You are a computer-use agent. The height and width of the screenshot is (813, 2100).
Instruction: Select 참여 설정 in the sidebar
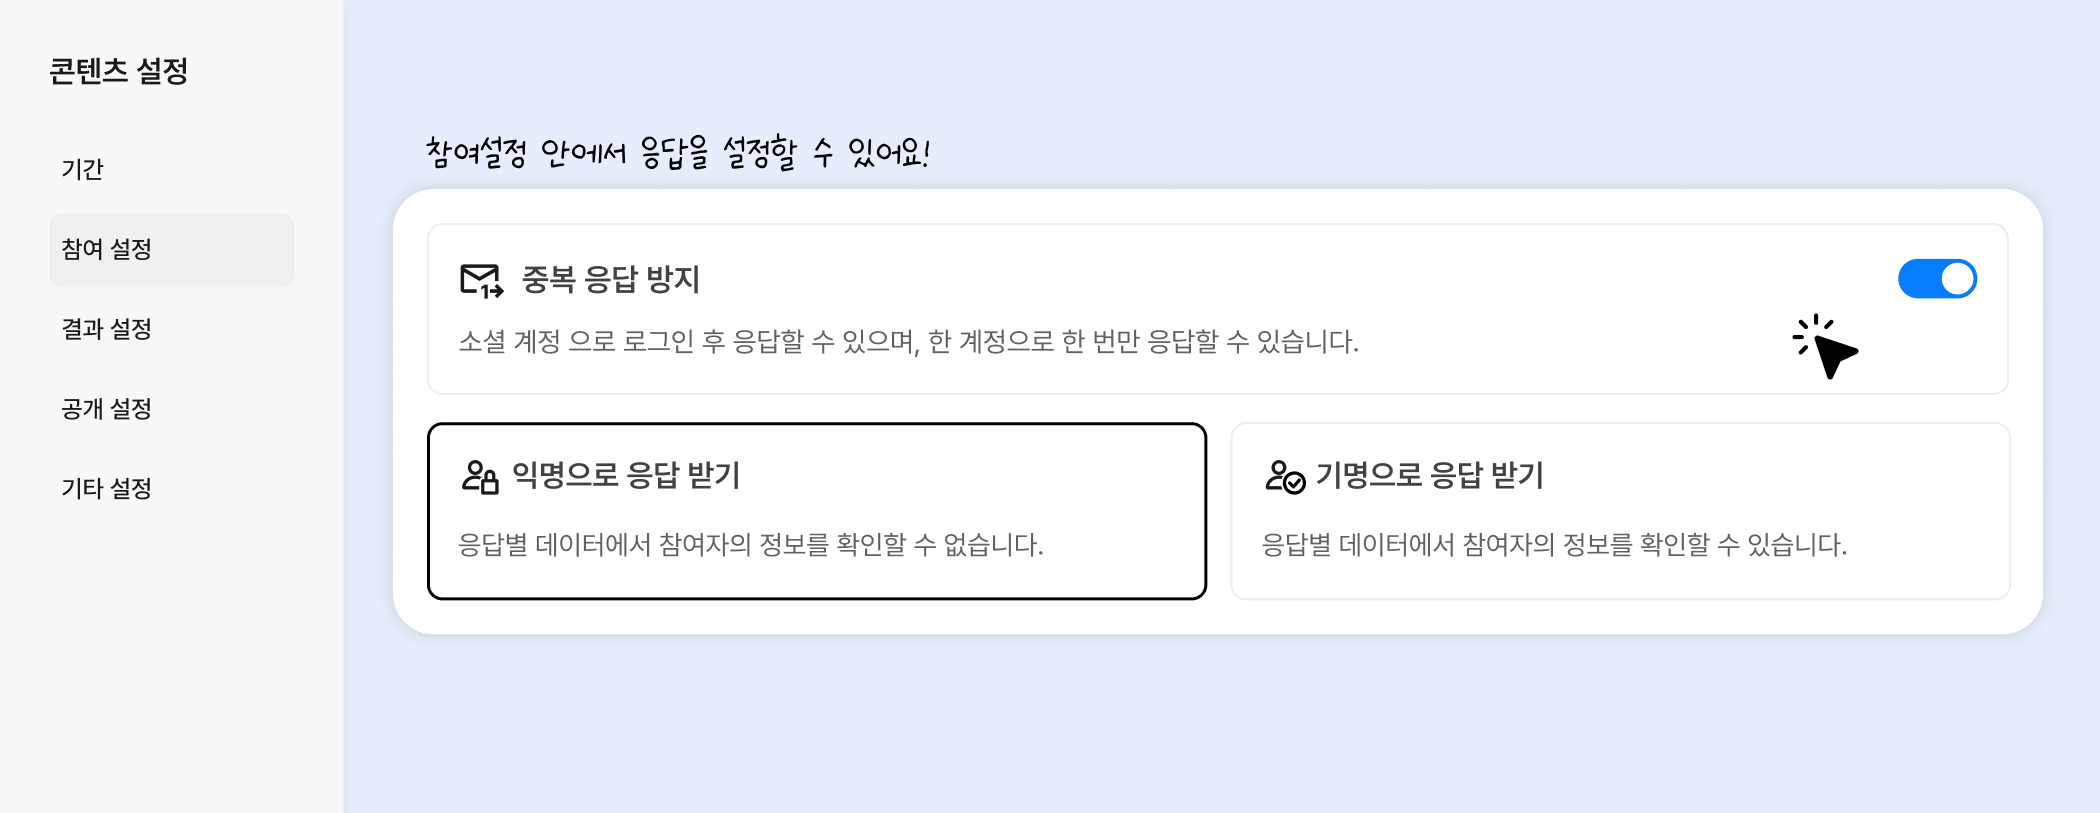click(107, 249)
